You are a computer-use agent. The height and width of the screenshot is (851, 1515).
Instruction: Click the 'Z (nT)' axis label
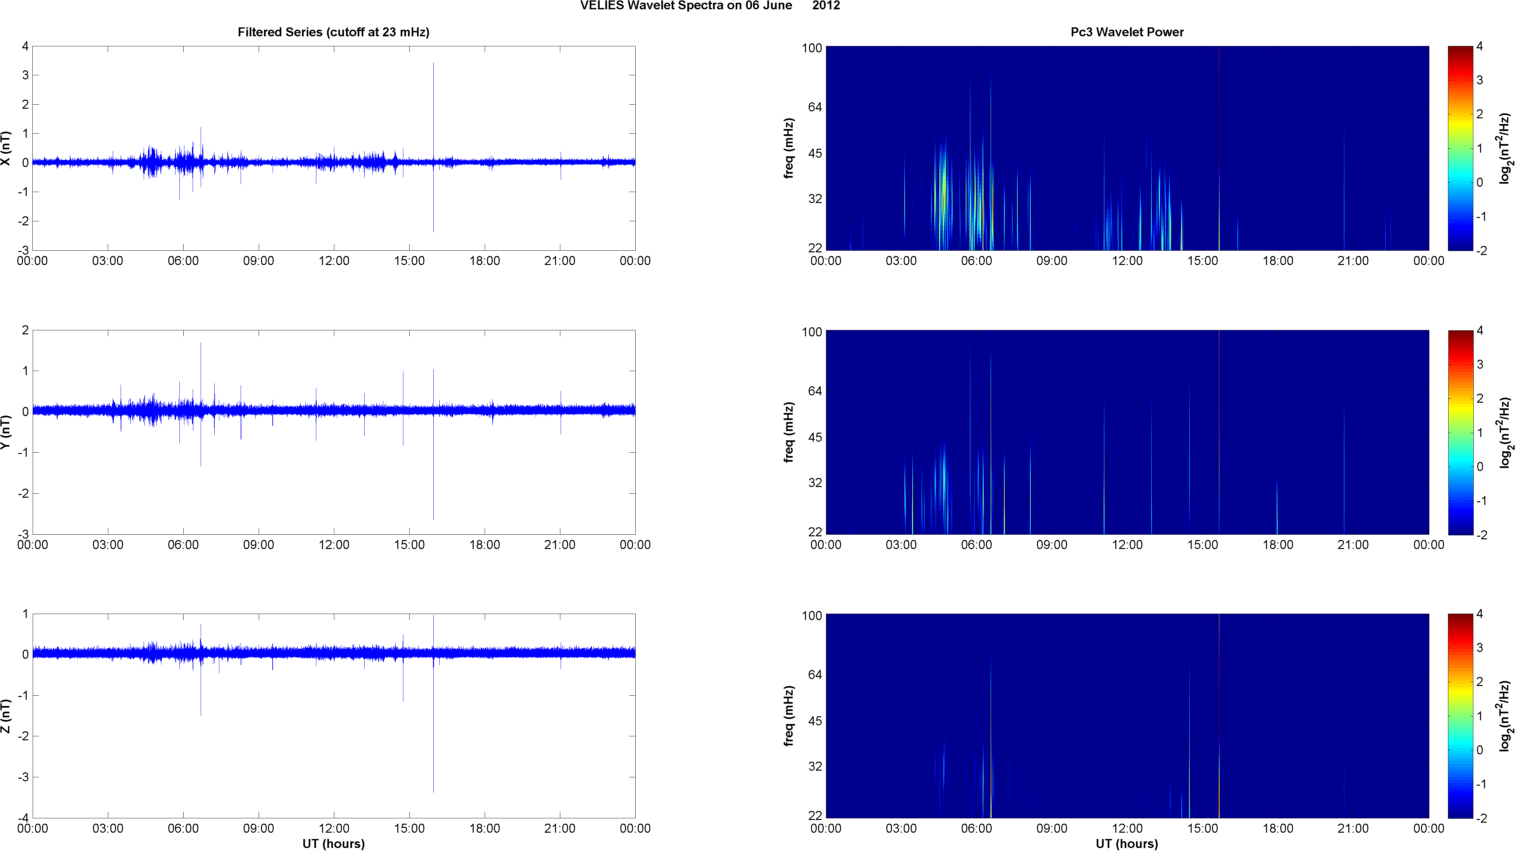click(x=7, y=716)
